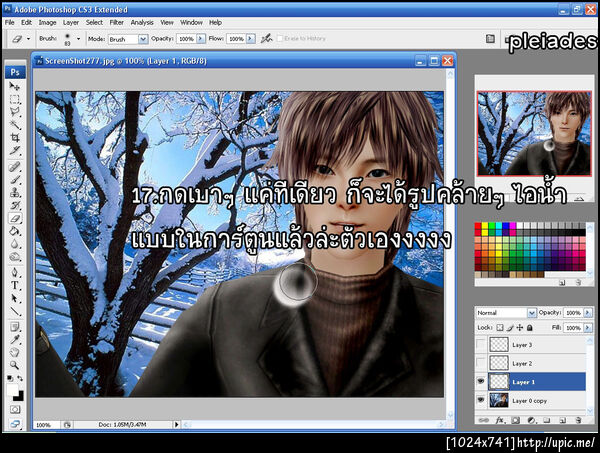This screenshot has height=453, width=600.
Task: Select the Eyedropper tool
Action: [x=15, y=340]
